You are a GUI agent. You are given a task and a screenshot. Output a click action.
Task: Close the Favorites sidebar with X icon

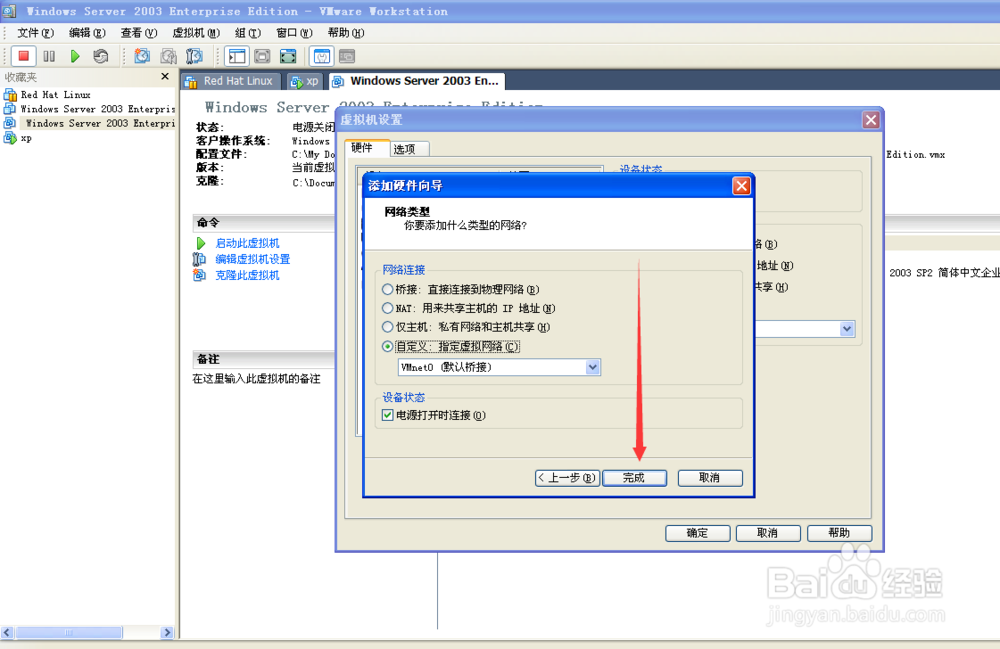(165, 77)
